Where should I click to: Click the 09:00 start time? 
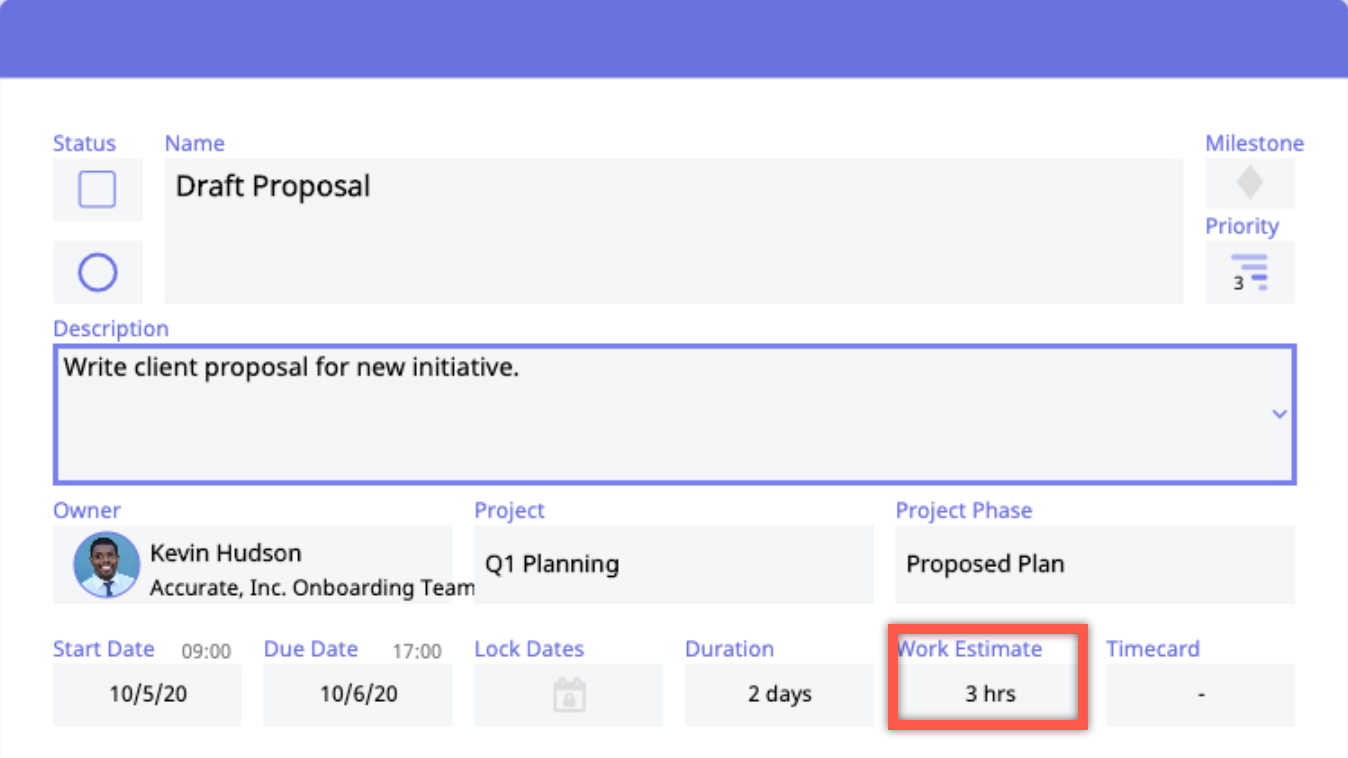206,651
